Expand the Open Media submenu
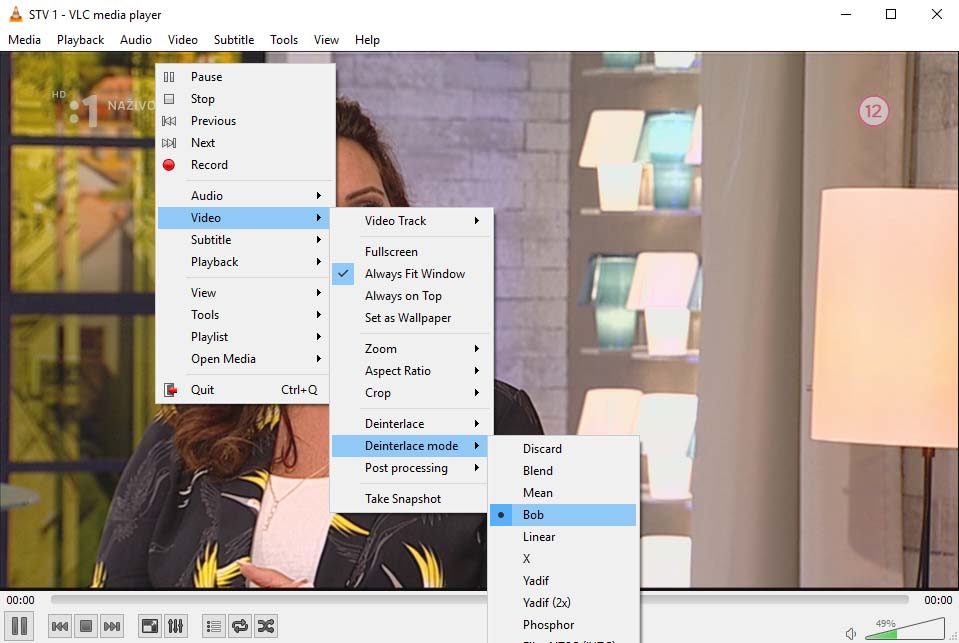959x643 pixels. tap(243, 359)
